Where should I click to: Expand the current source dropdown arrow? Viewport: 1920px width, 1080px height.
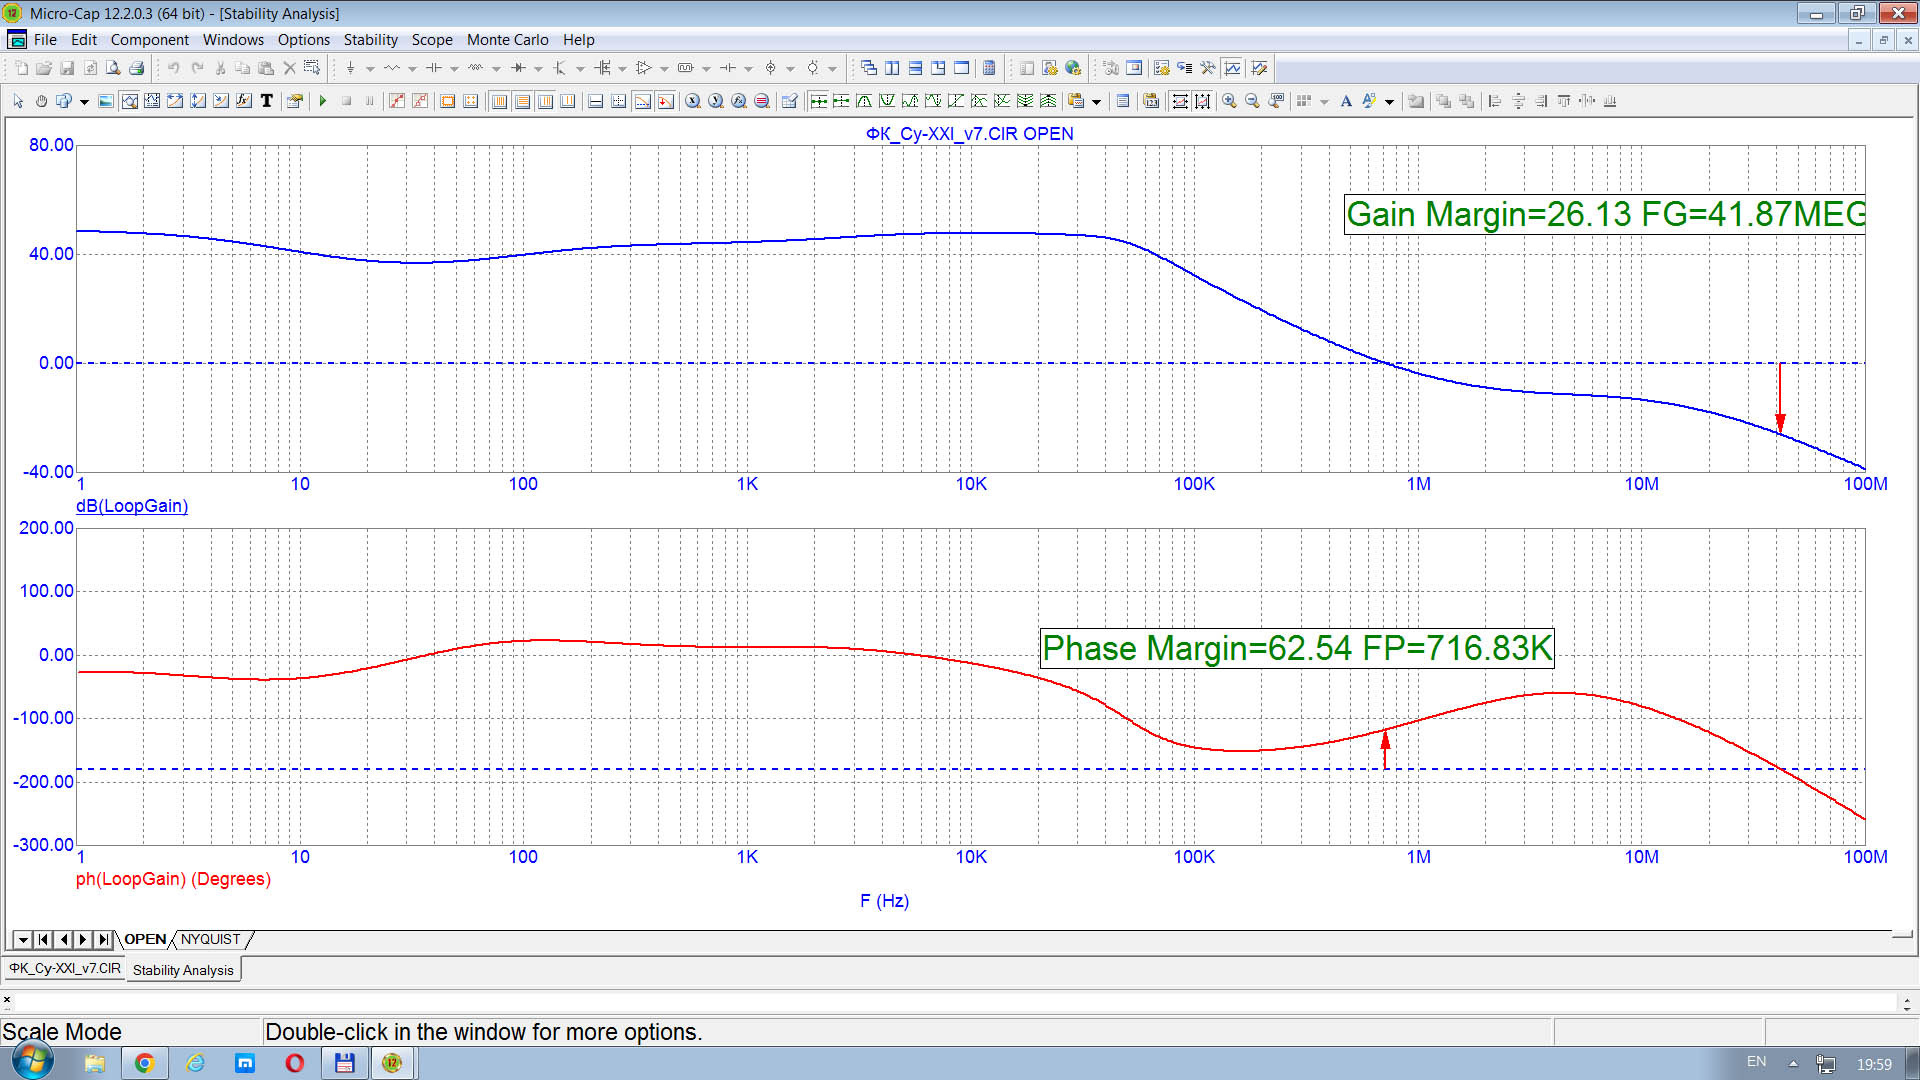[x=790, y=69]
